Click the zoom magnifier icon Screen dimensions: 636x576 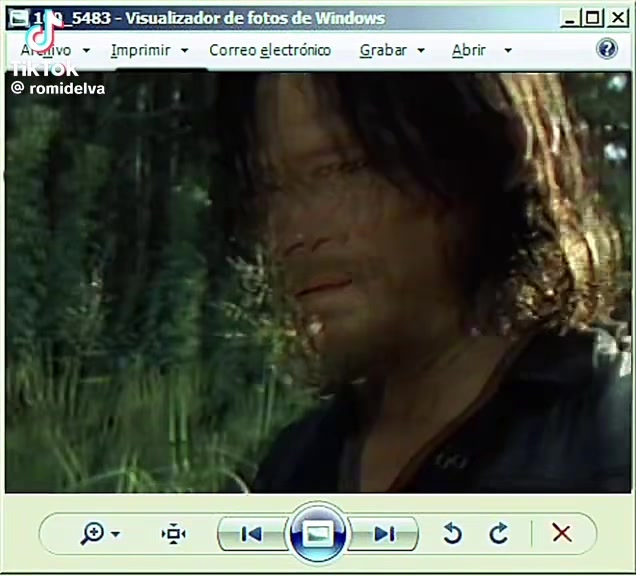point(92,533)
